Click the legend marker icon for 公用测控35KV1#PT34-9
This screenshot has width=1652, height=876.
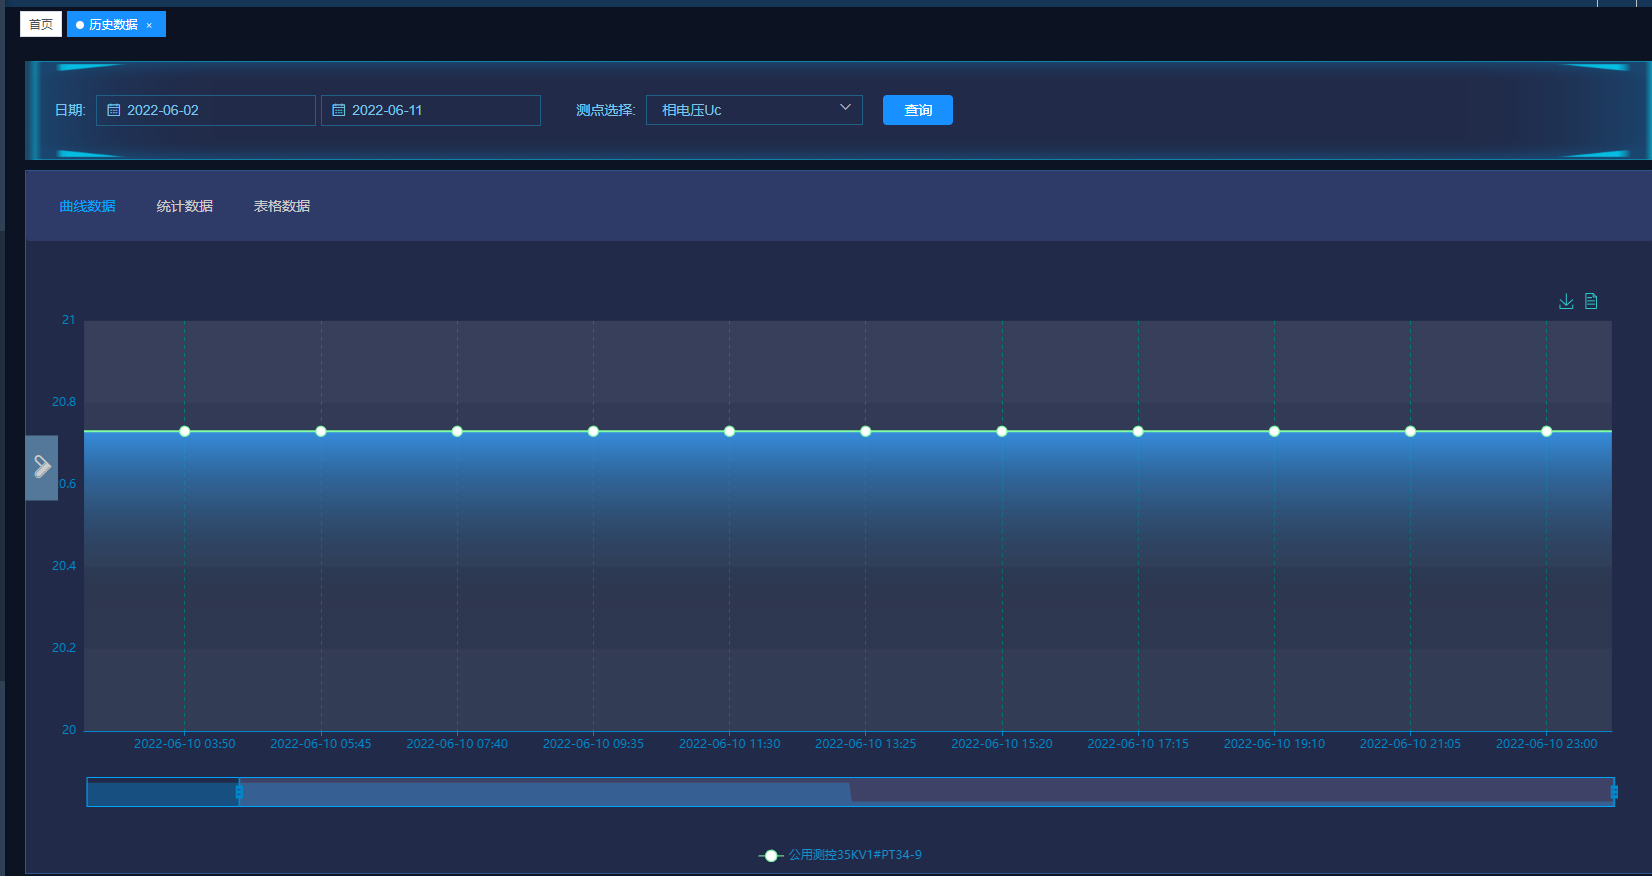[x=770, y=855]
